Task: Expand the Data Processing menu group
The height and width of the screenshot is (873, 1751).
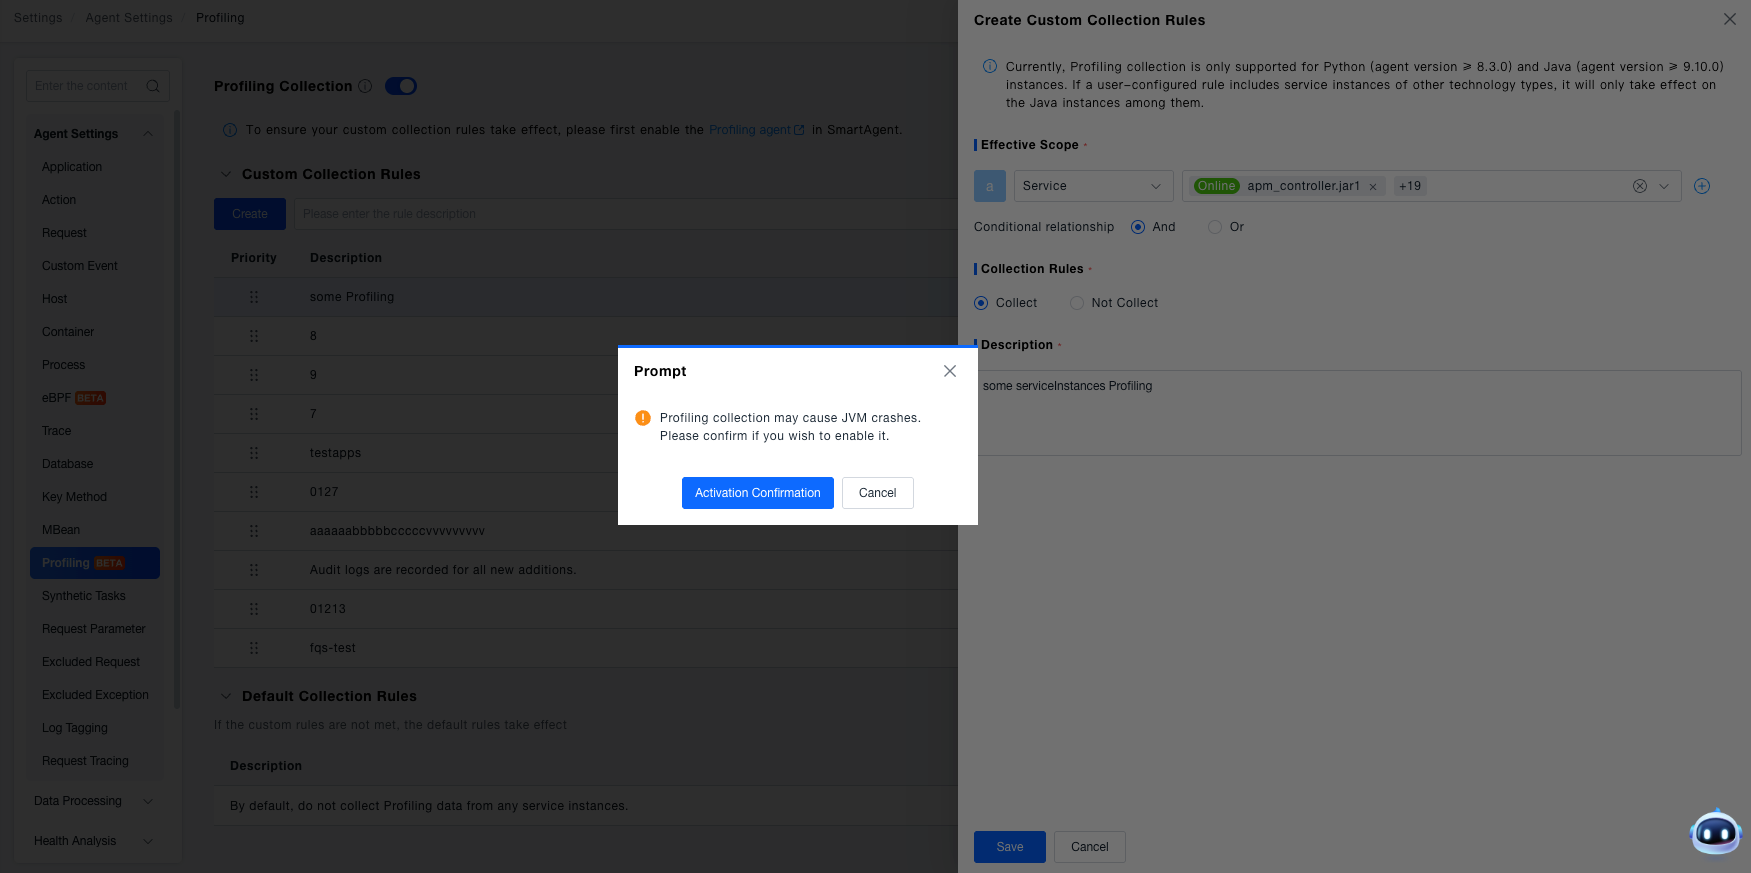Action: click(93, 801)
